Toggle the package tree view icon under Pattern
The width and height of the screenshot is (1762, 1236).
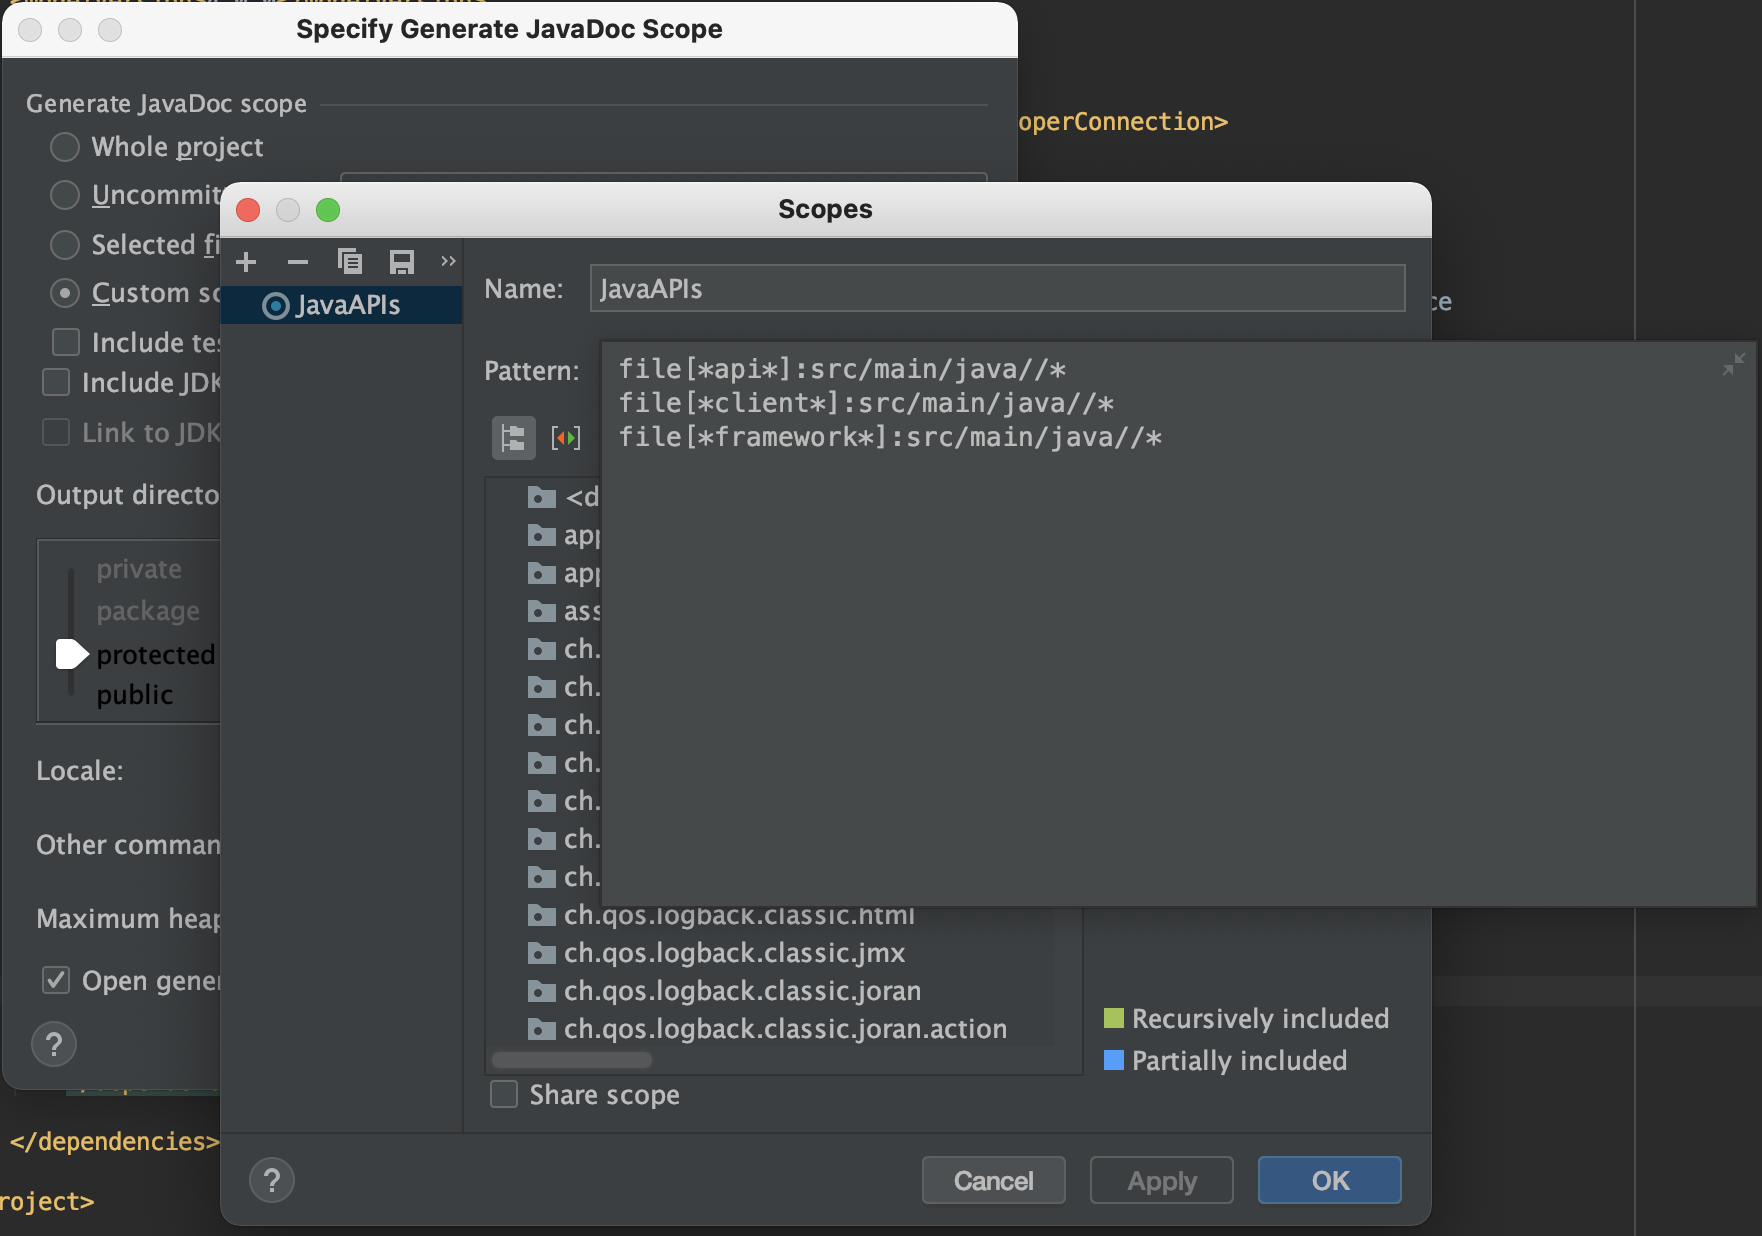tap(513, 438)
